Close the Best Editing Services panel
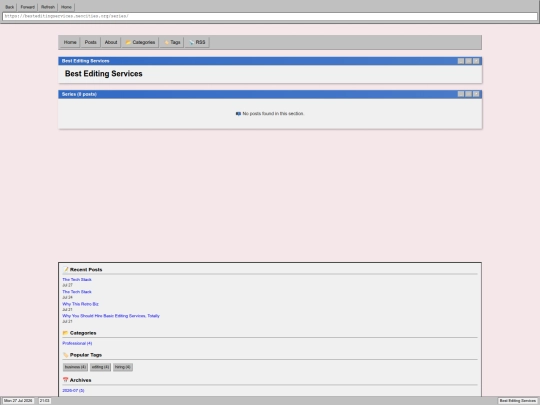The image size is (540, 405). click(476, 61)
